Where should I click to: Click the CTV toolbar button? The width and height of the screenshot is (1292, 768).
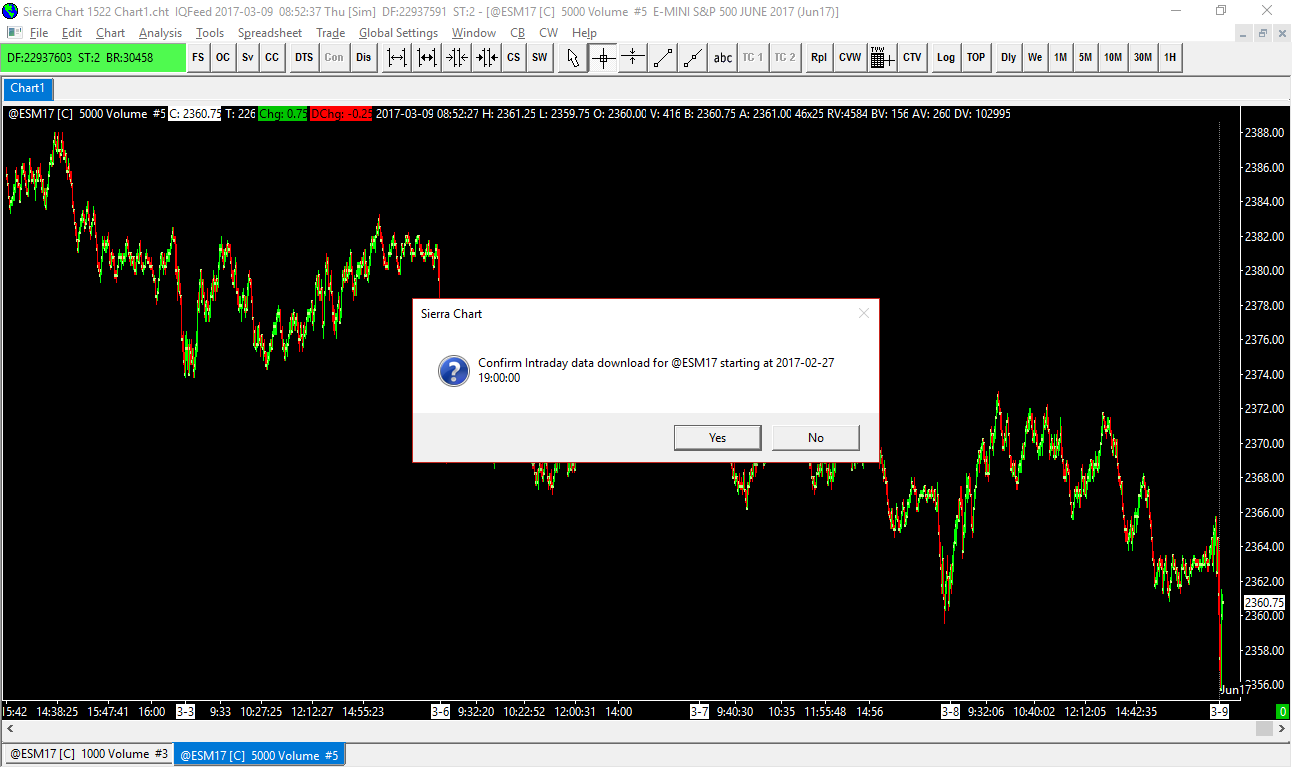(x=912, y=58)
